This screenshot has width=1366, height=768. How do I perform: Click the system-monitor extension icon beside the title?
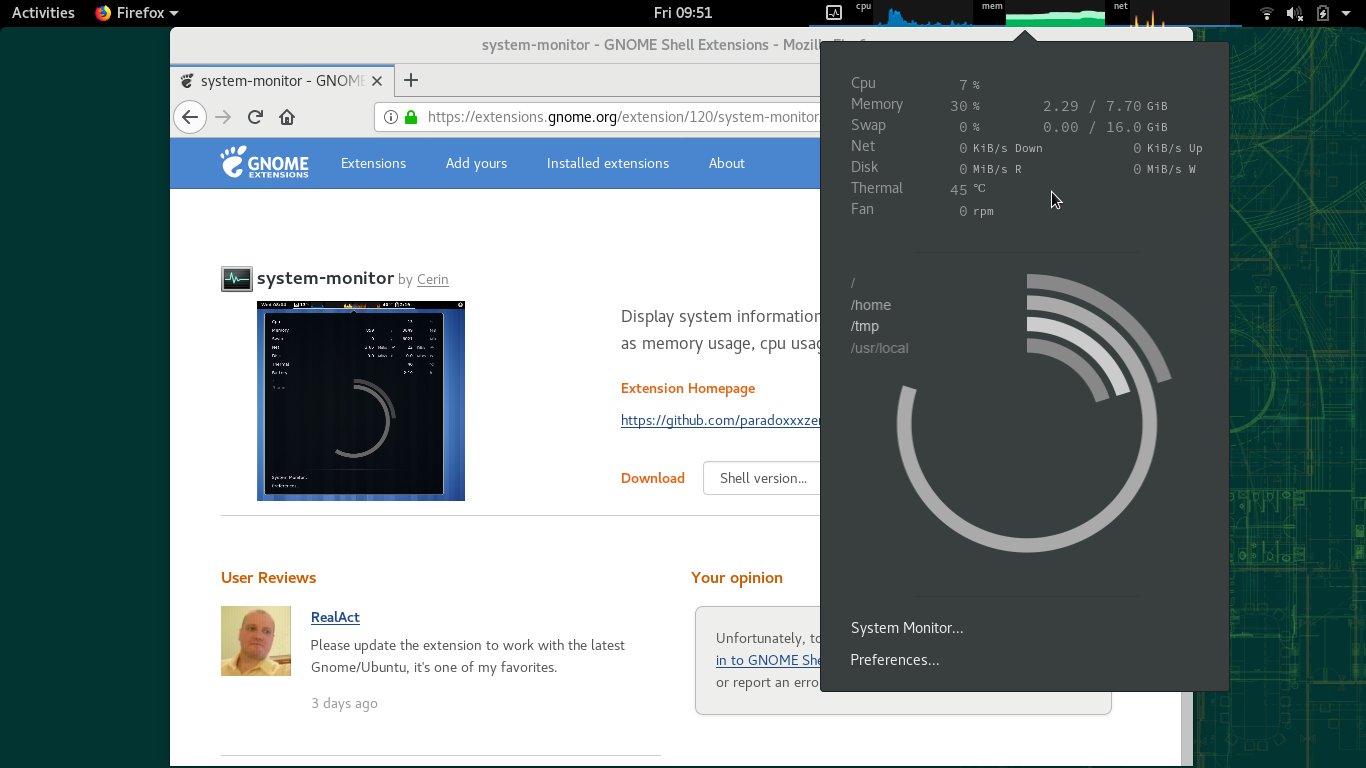click(x=237, y=279)
